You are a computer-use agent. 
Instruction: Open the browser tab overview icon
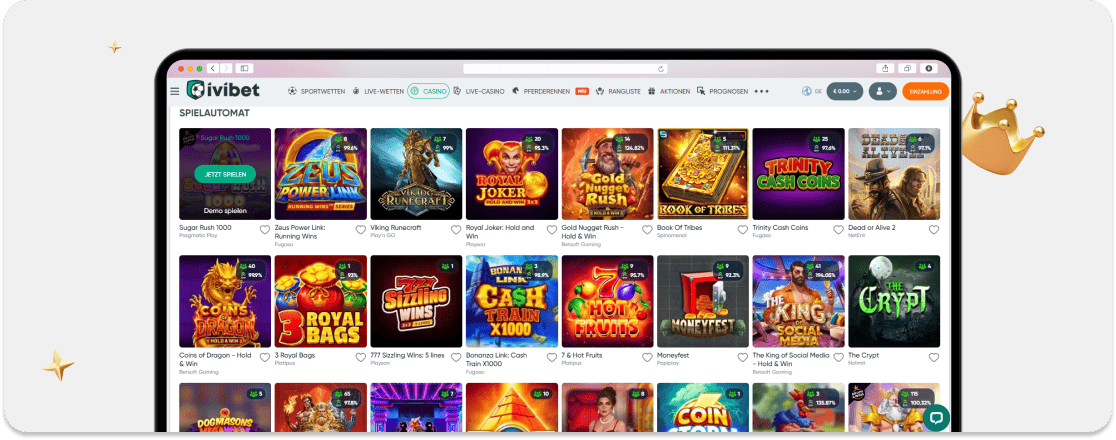click(x=907, y=68)
